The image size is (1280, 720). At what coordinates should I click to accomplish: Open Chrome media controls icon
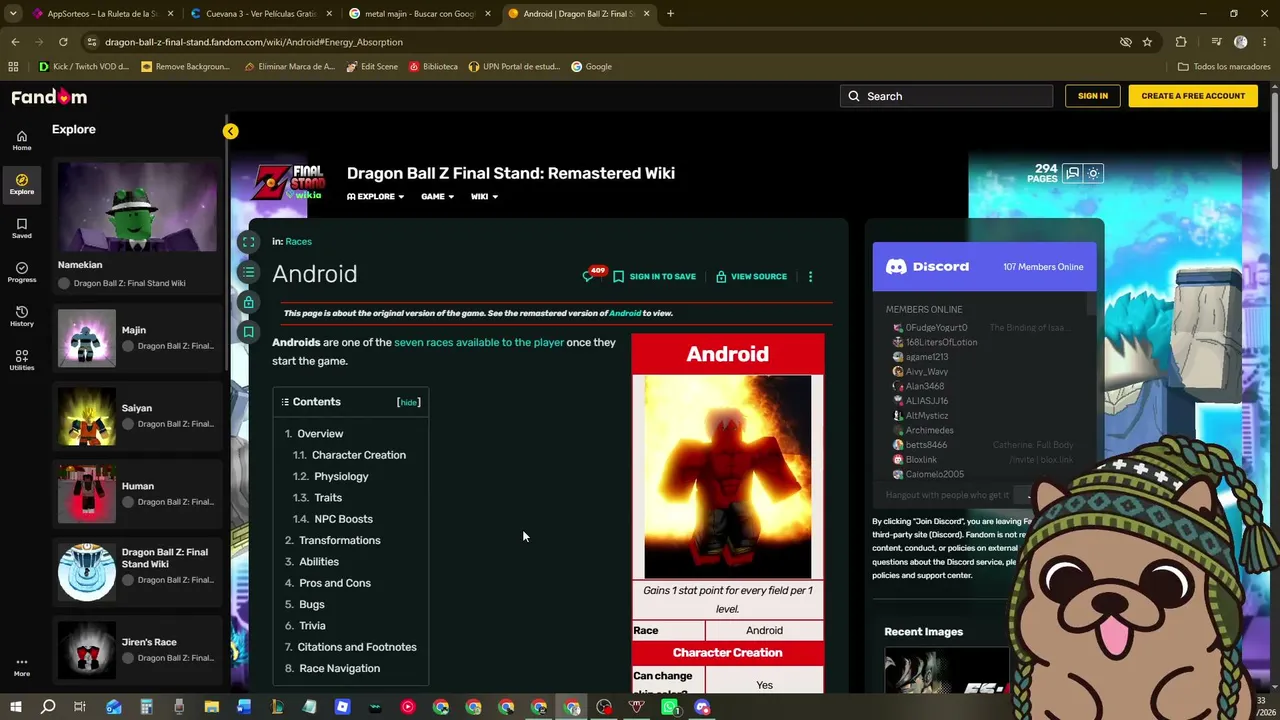click(1216, 42)
